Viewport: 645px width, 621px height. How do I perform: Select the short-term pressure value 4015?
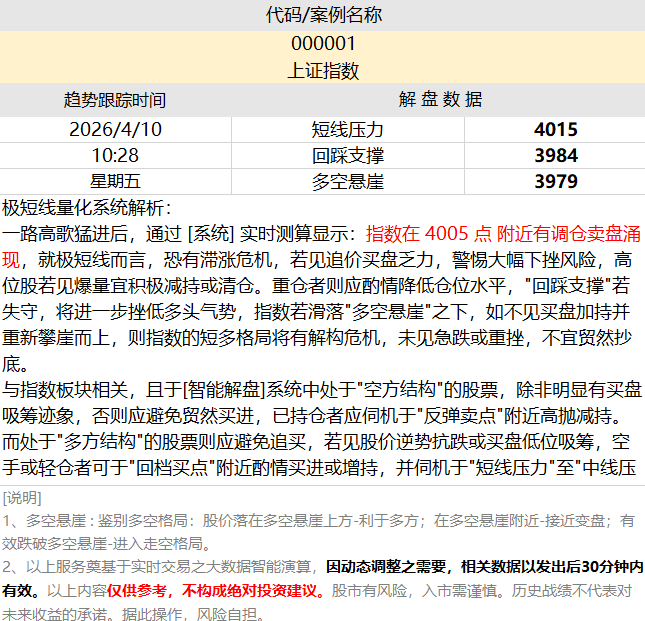555,129
